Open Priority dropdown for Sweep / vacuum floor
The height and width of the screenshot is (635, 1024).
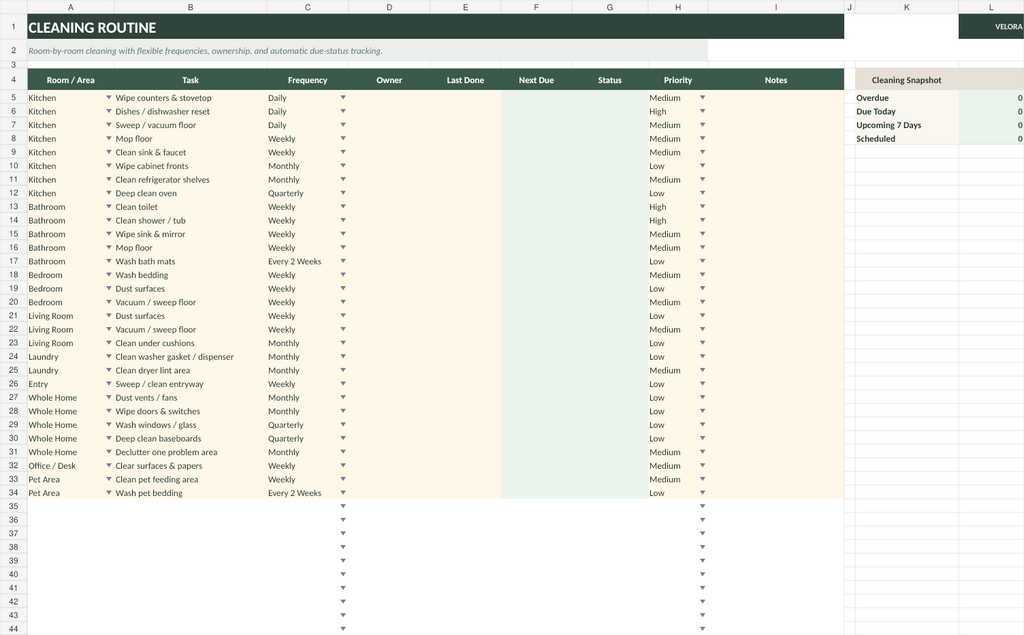click(703, 125)
